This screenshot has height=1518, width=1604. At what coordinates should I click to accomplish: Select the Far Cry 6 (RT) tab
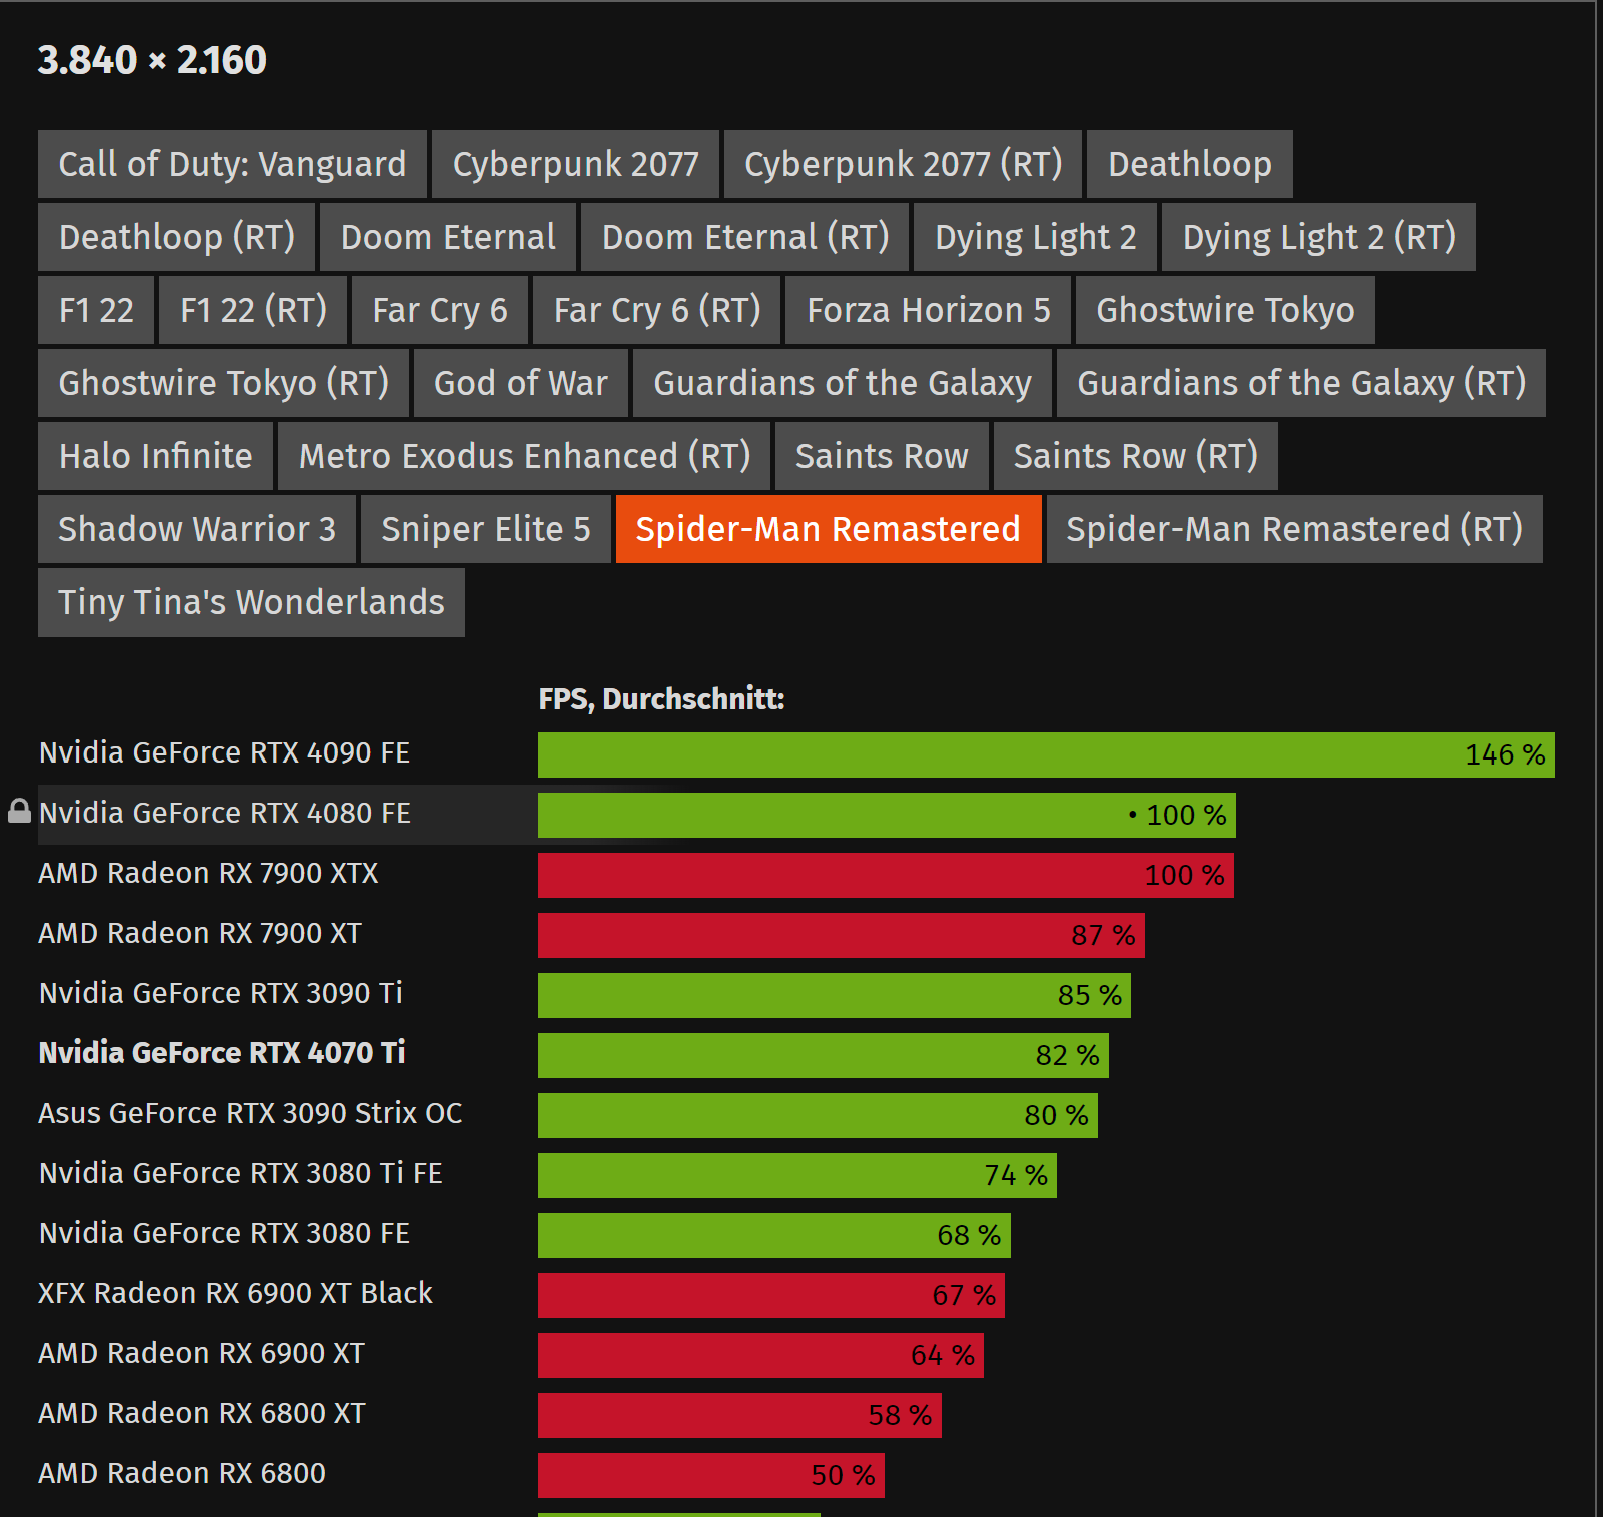(x=657, y=310)
